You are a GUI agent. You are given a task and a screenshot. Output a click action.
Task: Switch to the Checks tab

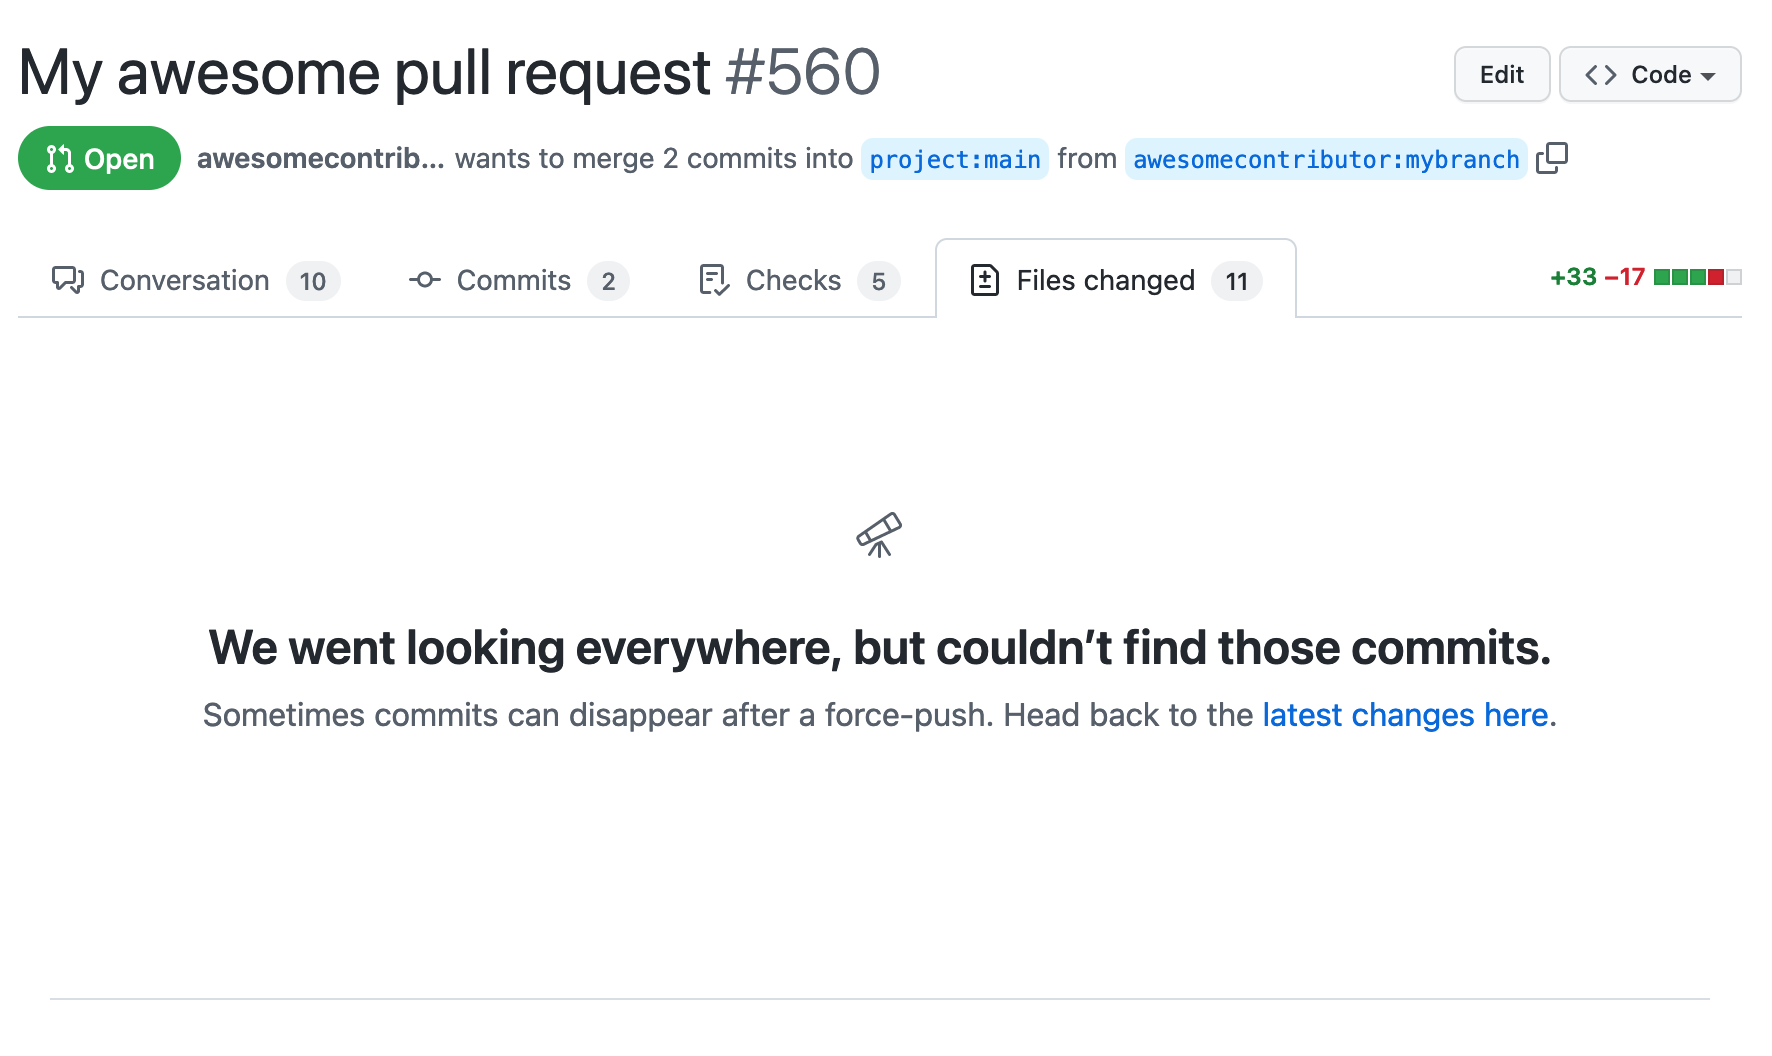[x=792, y=280]
